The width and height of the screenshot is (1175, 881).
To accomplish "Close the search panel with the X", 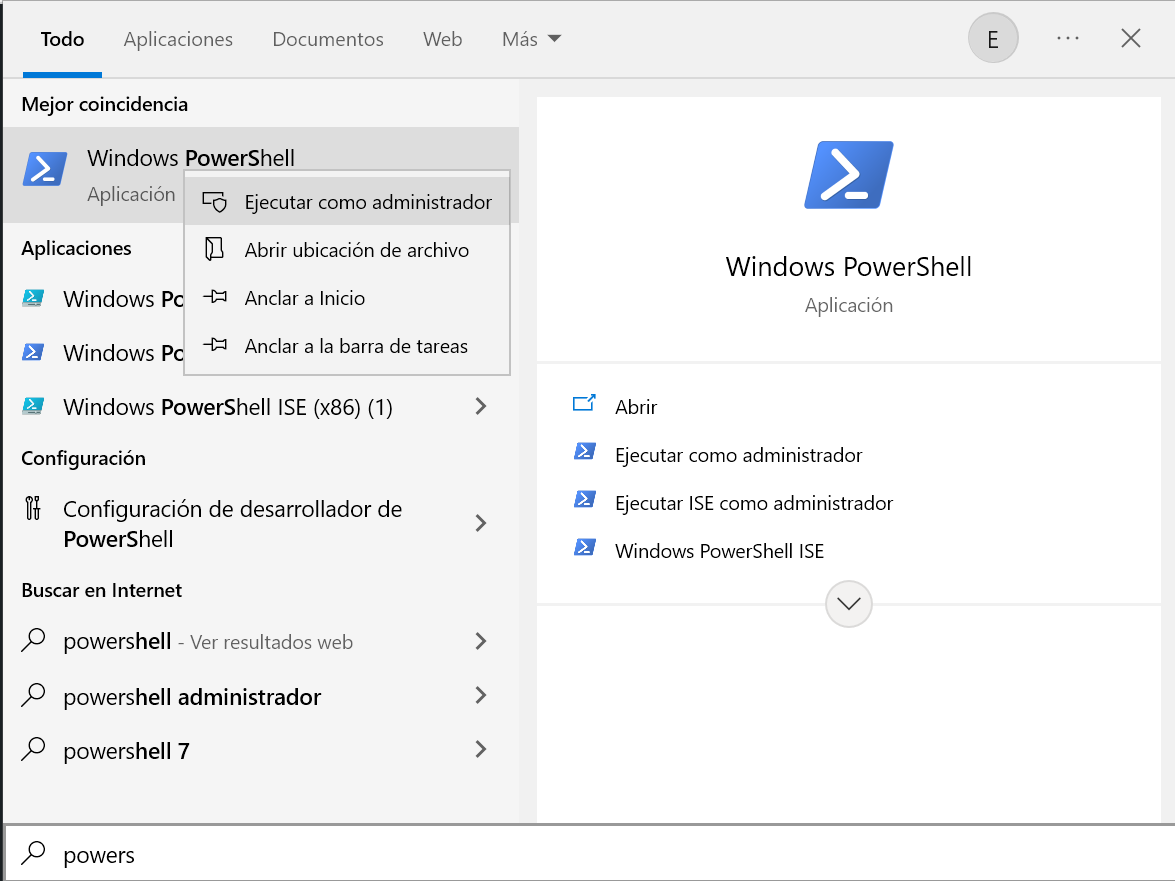I will [x=1131, y=38].
